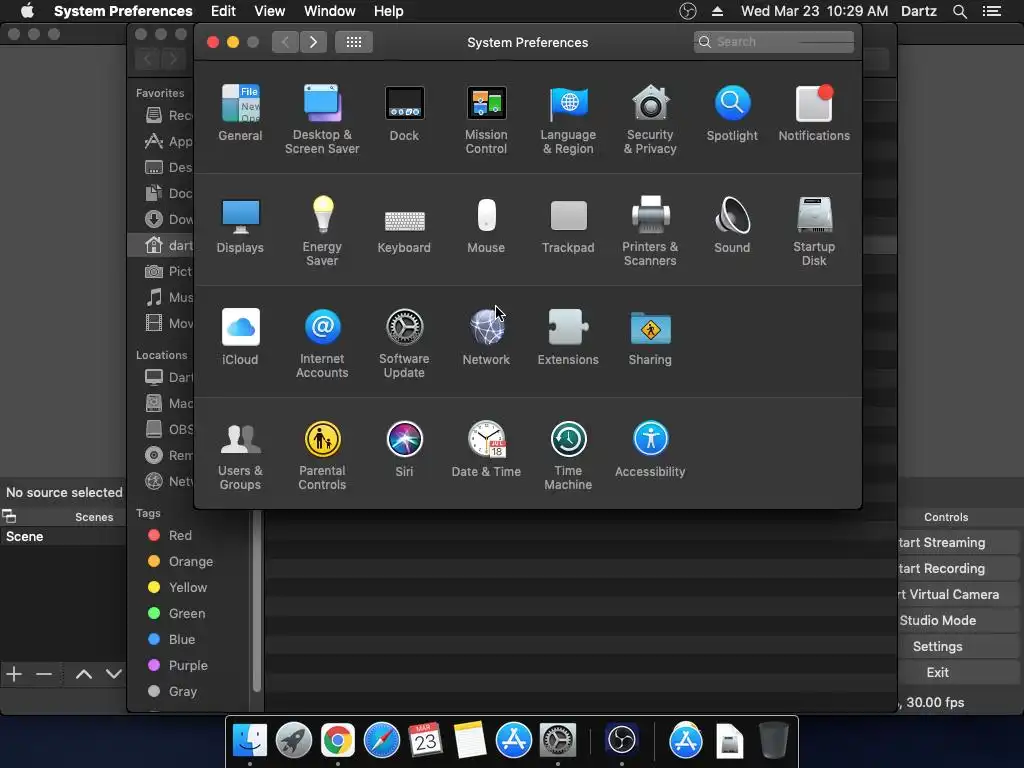Viewport: 1024px width, 768px height.
Task: Move scene up with the arrow
Action: 84,674
